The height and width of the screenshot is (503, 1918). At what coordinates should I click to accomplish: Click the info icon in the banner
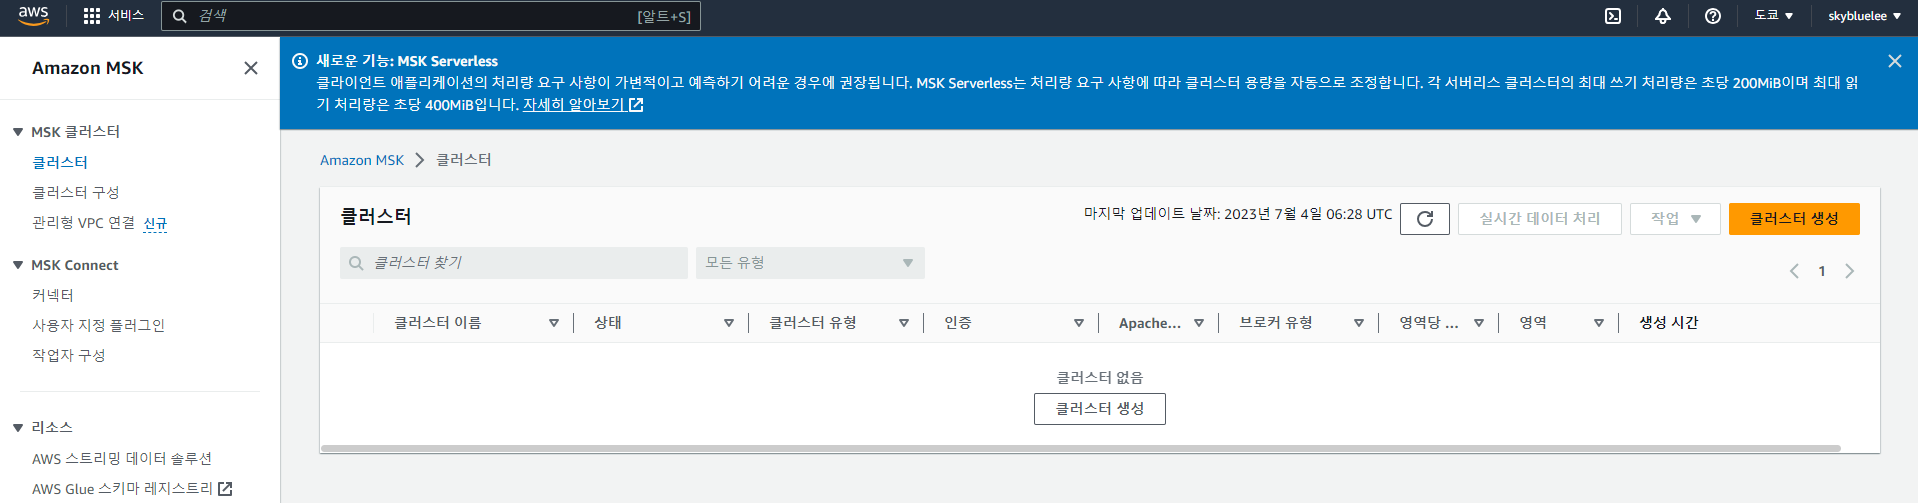(x=299, y=61)
